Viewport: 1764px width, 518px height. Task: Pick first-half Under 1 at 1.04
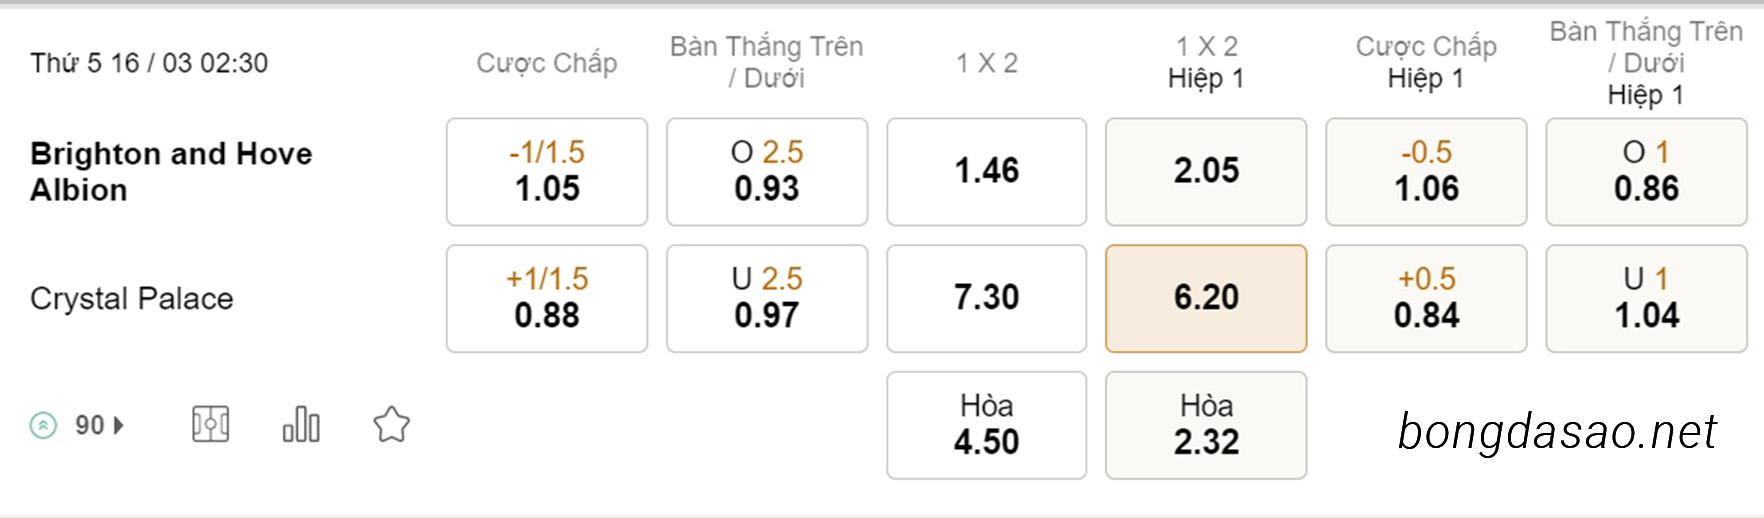coord(1646,298)
